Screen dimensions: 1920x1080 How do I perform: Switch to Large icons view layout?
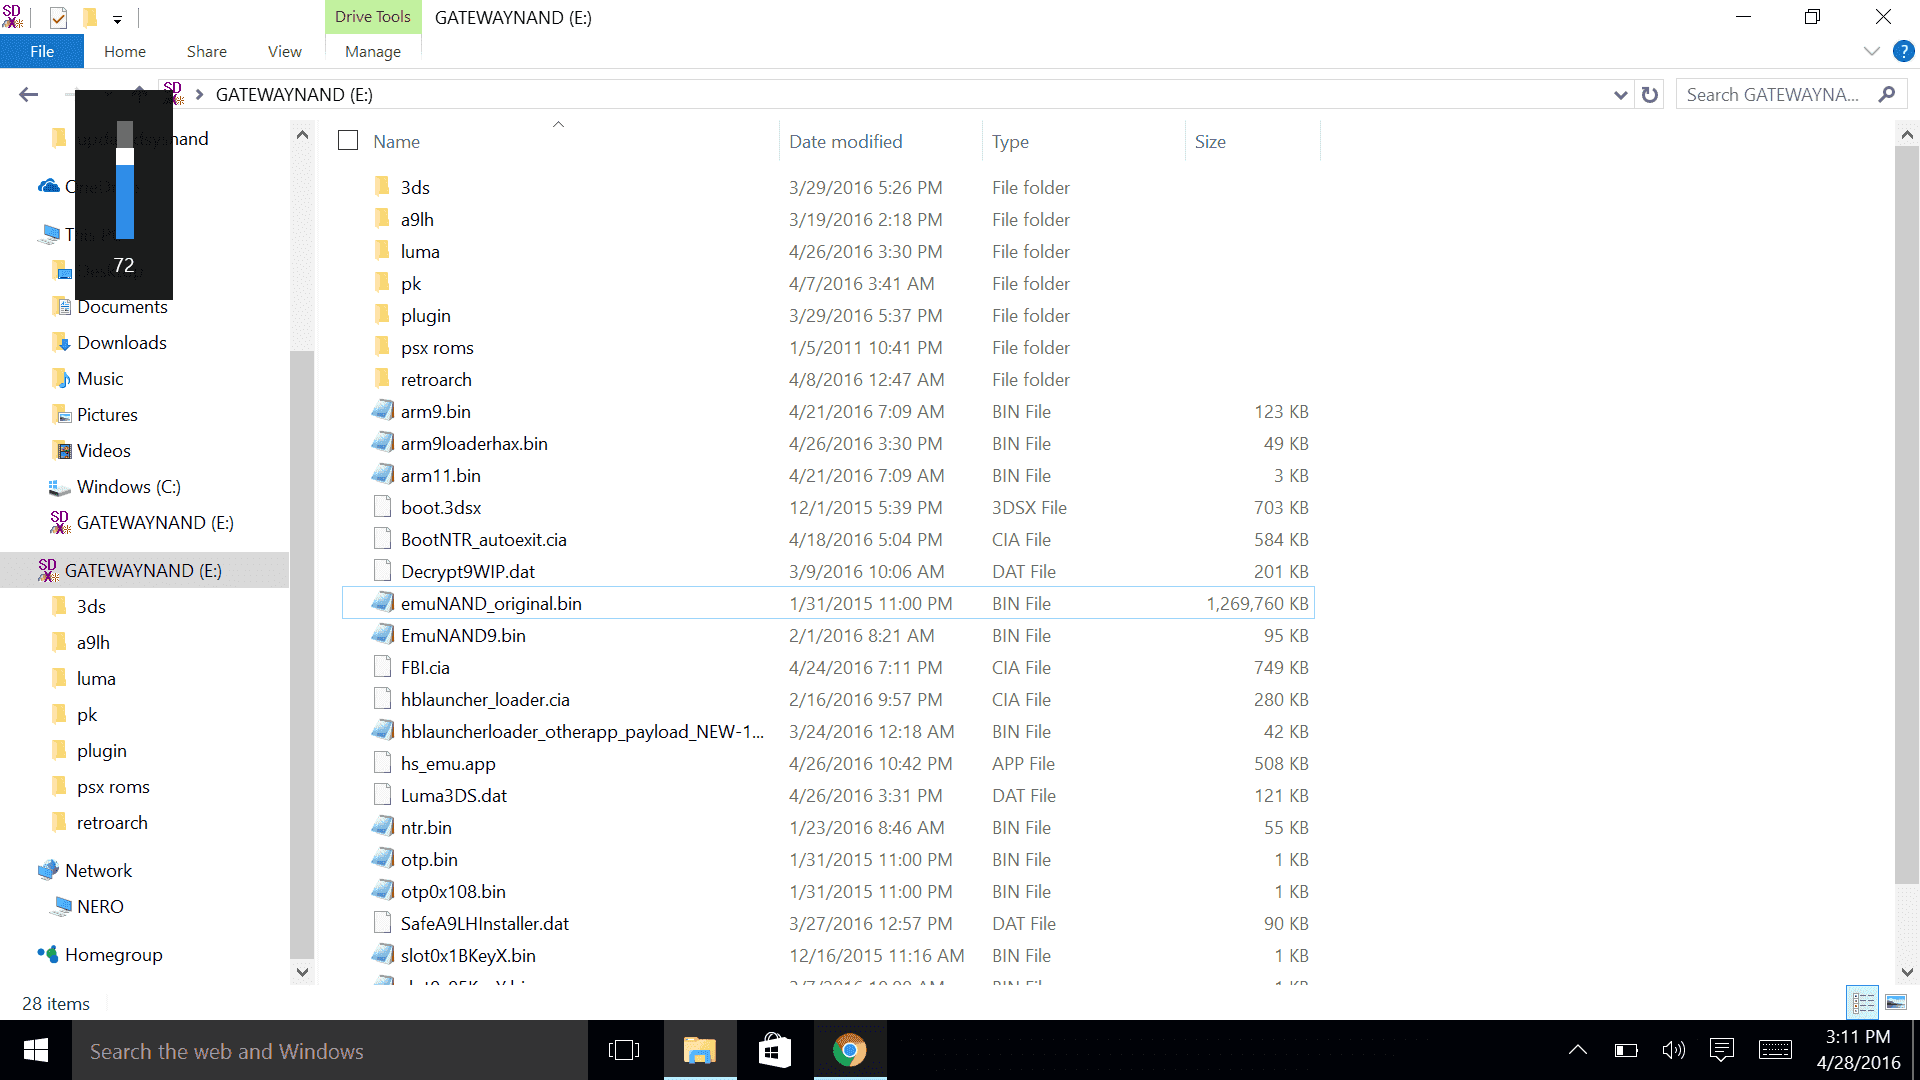(x=1896, y=1002)
